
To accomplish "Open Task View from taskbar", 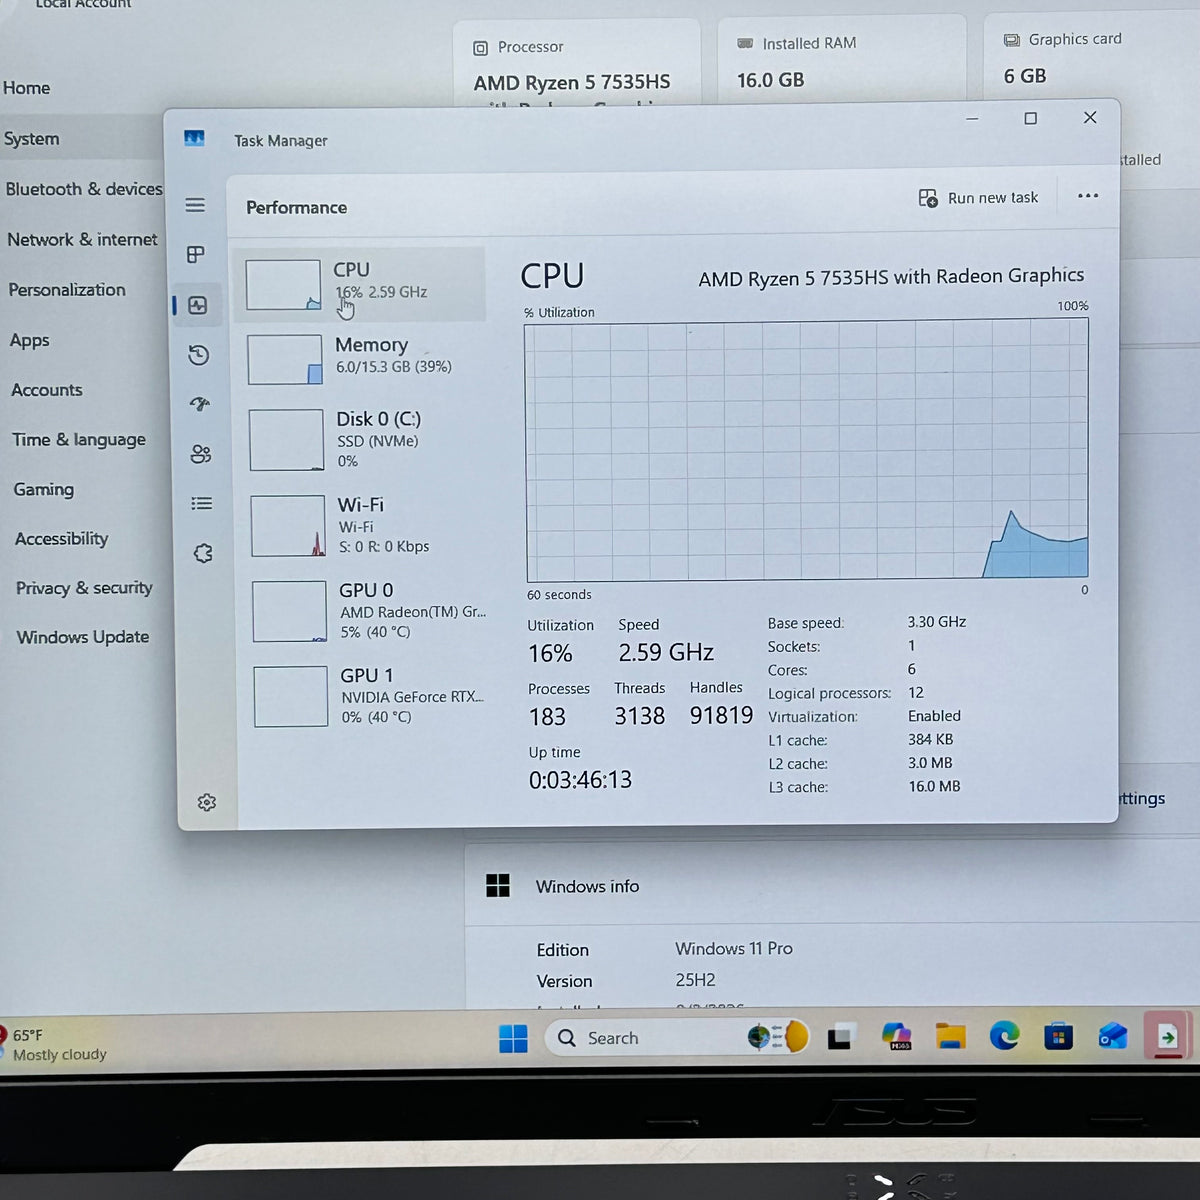I will (839, 1038).
